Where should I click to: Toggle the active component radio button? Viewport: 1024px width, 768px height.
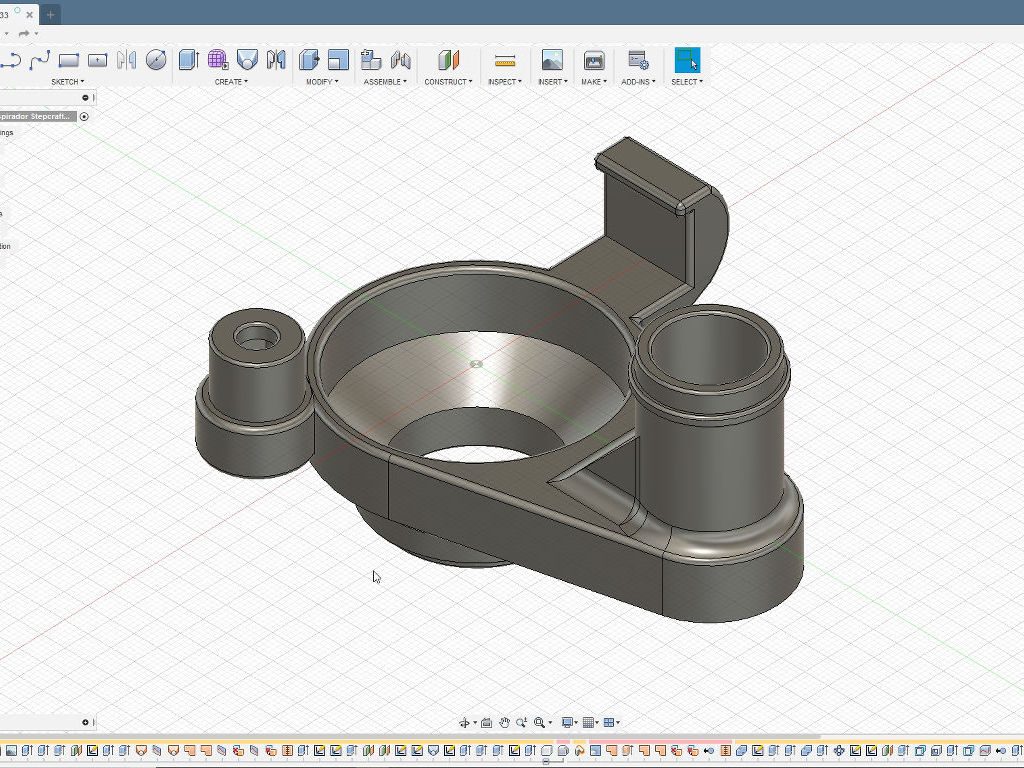click(x=84, y=116)
